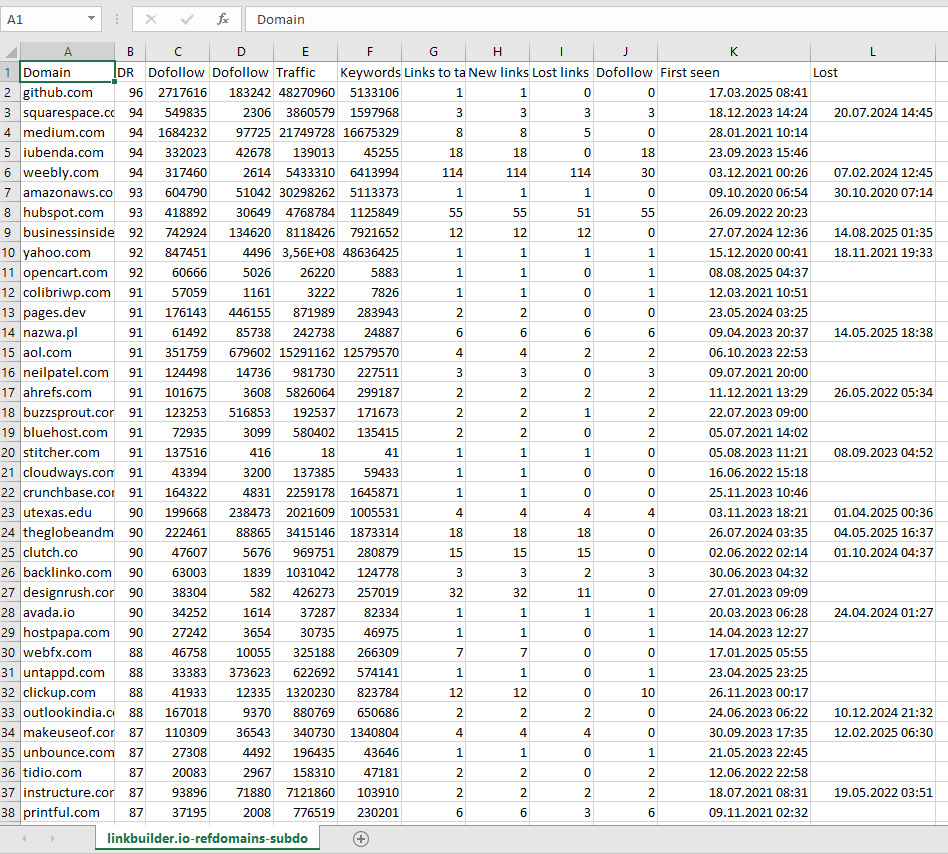Click the previous sheet navigation arrow

[25, 838]
